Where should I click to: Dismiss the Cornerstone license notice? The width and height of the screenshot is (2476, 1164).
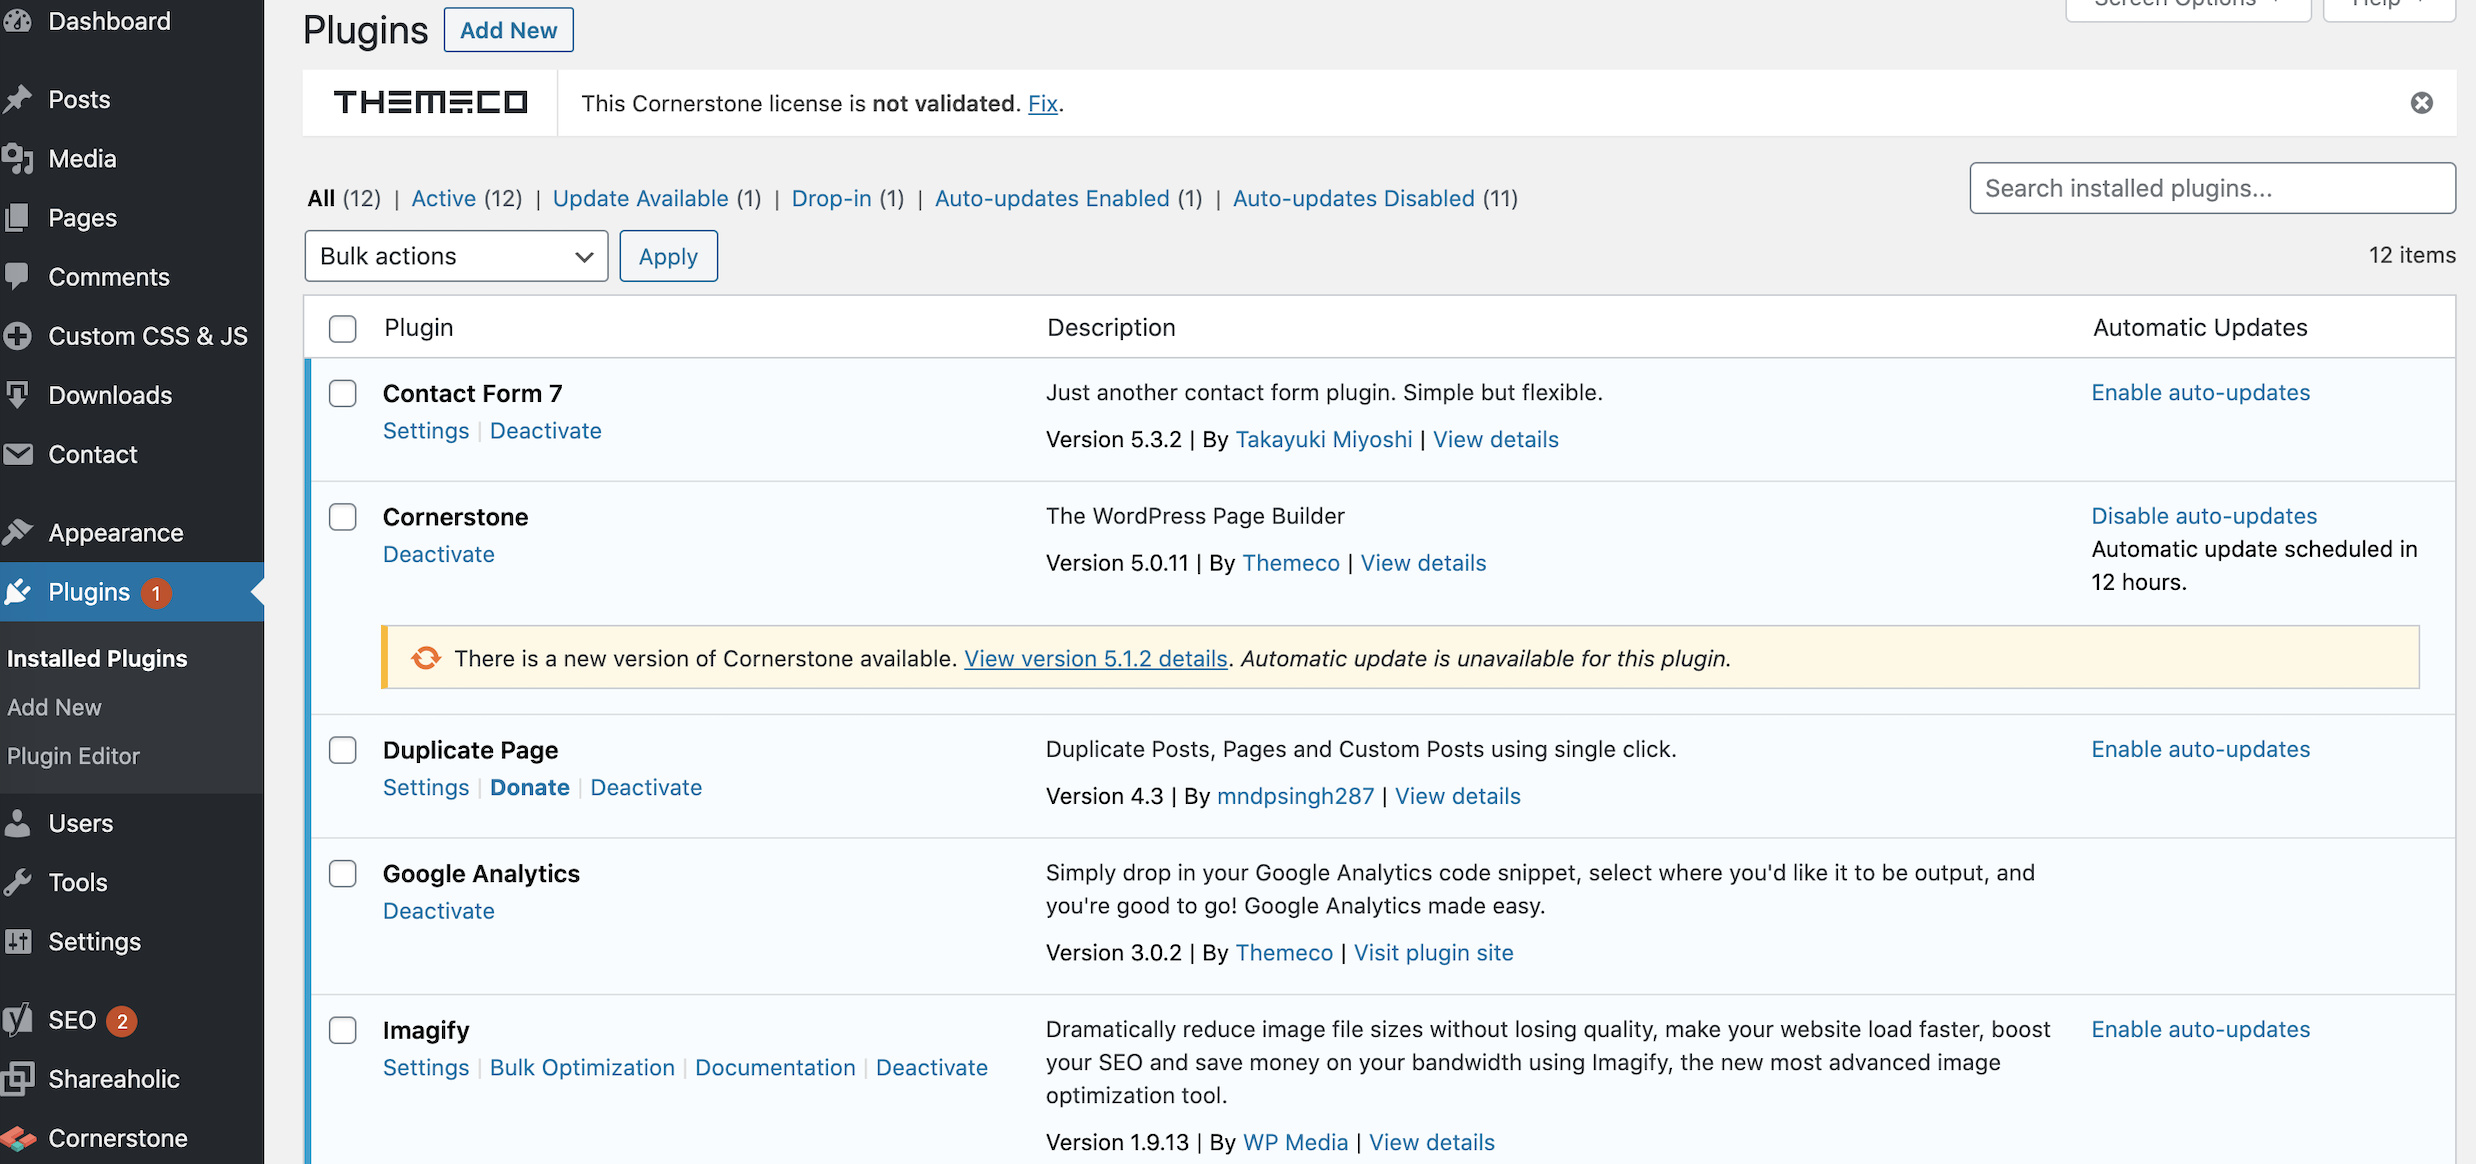tap(2421, 103)
